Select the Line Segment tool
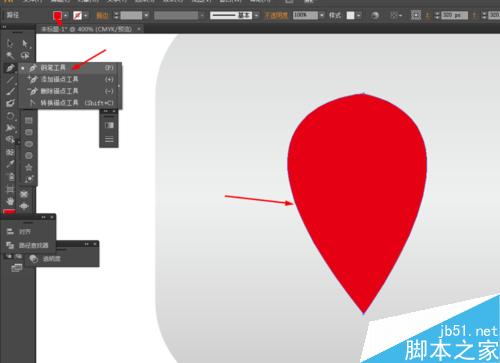The image size is (500, 363). click(x=10, y=80)
